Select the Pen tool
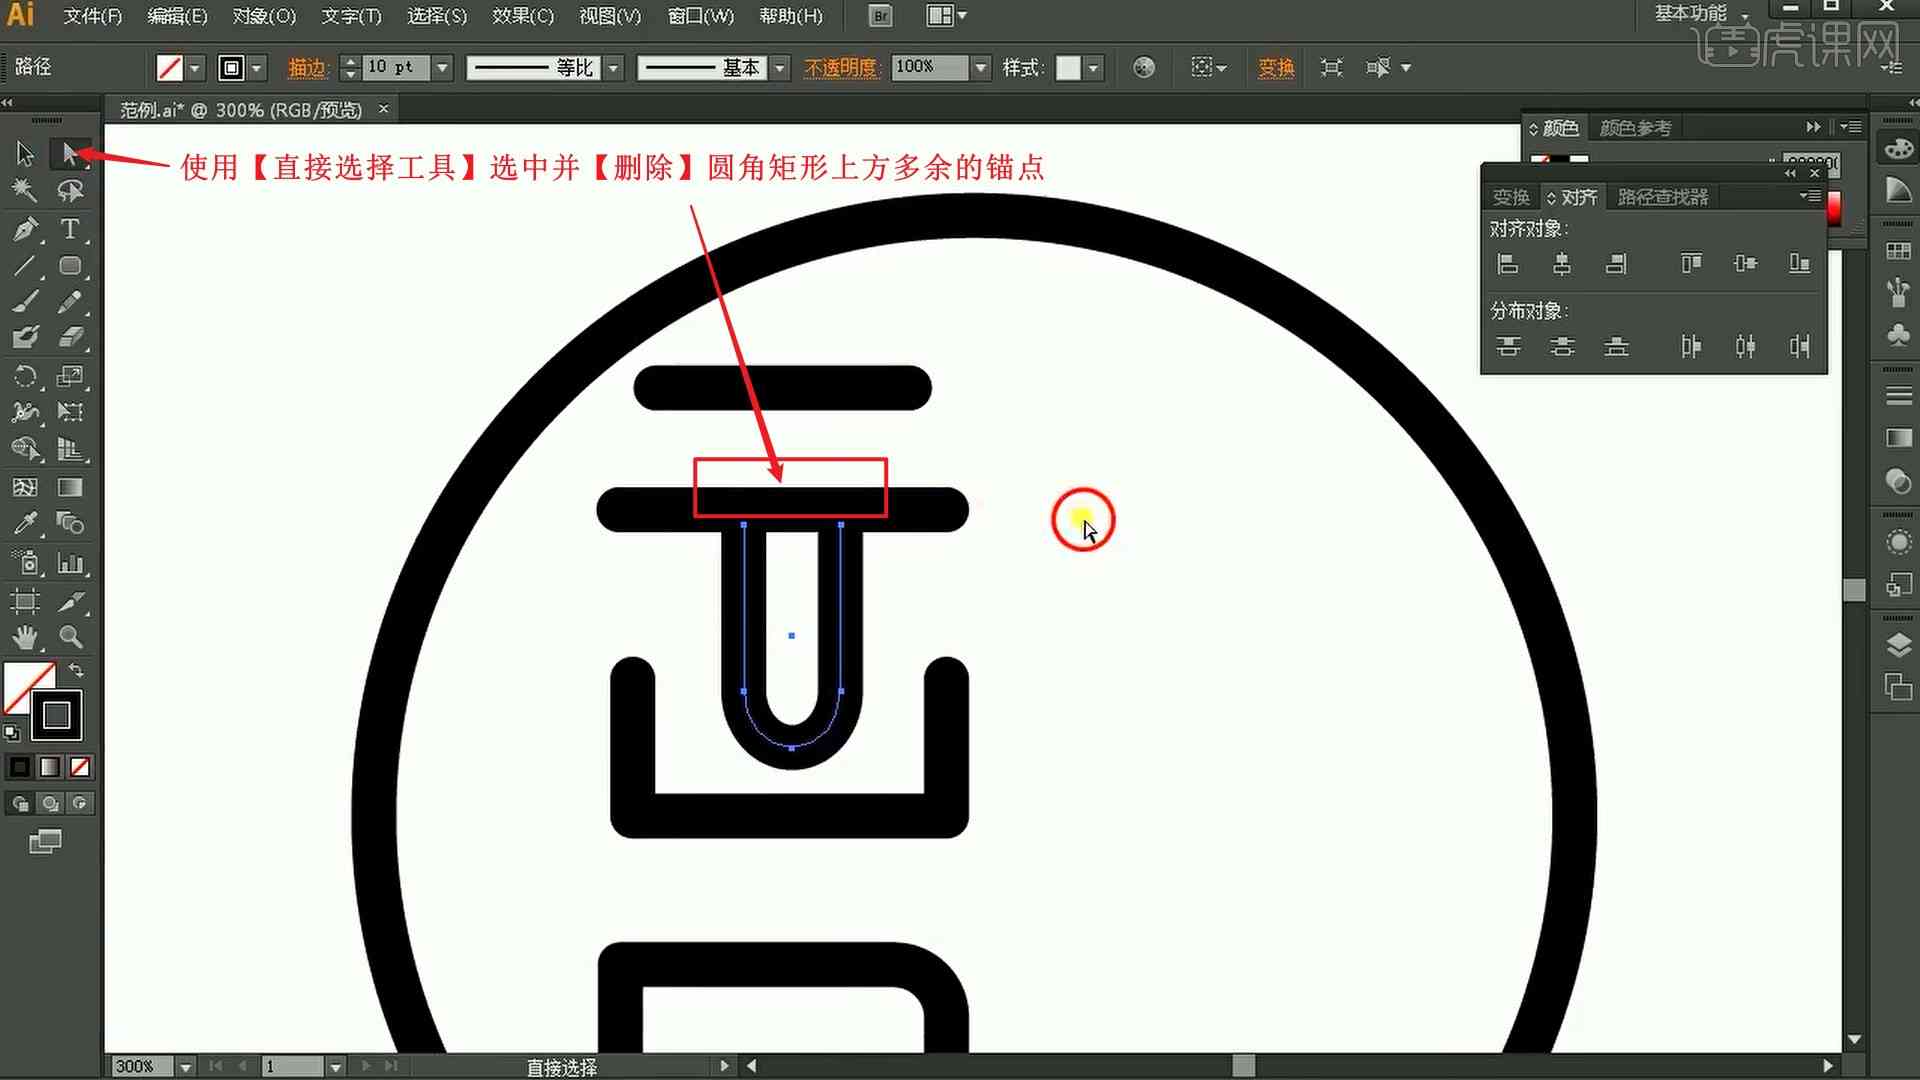 pyautogui.click(x=25, y=229)
